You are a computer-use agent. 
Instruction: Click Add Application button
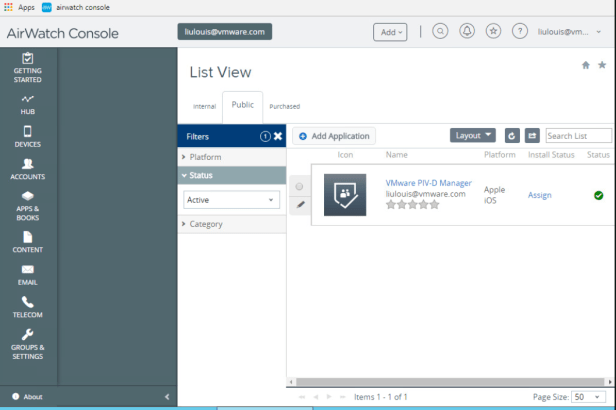coord(334,136)
